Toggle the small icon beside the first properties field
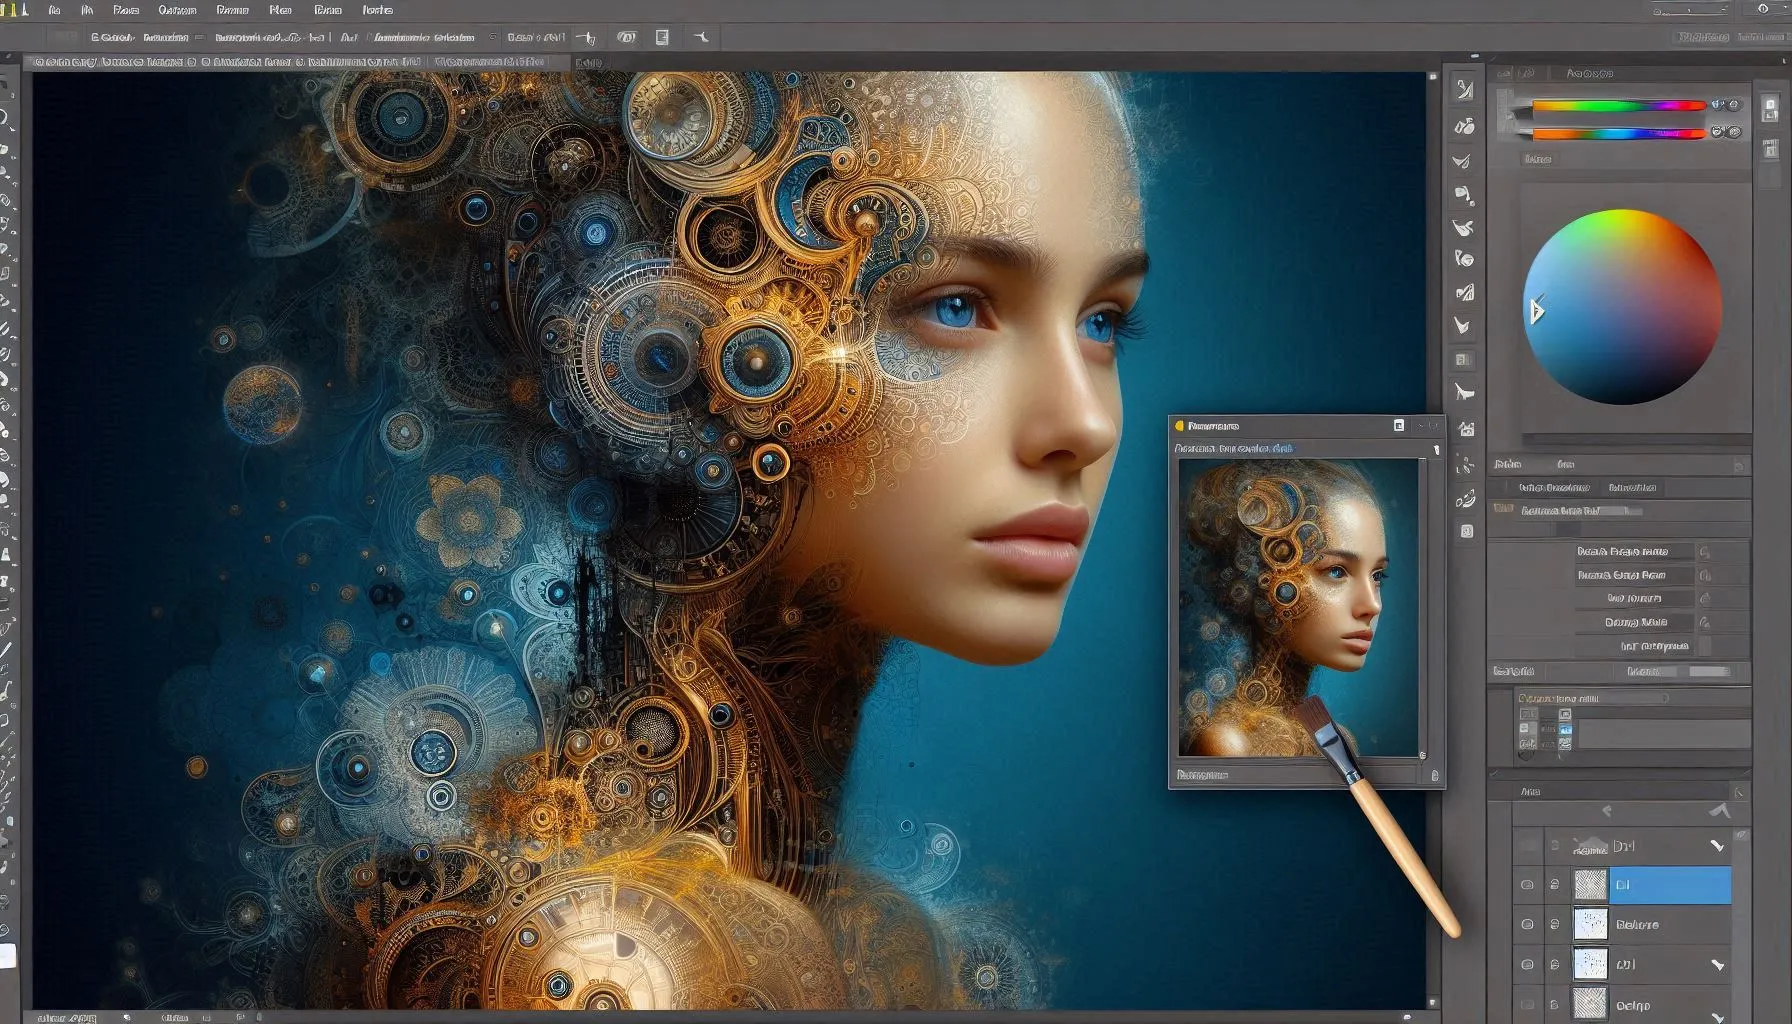This screenshot has height=1024, width=1792. (x=1705, y=552)
